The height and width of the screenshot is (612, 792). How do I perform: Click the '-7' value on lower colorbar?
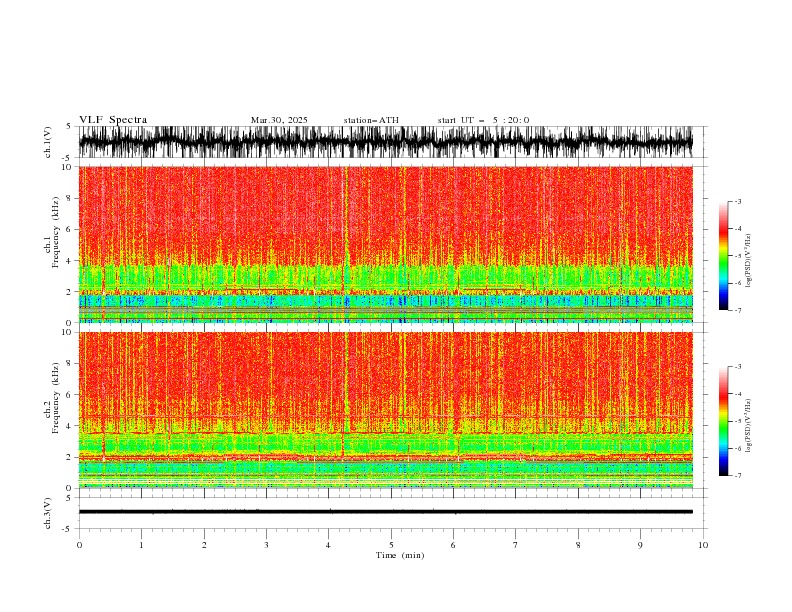[x=737, y=476]
